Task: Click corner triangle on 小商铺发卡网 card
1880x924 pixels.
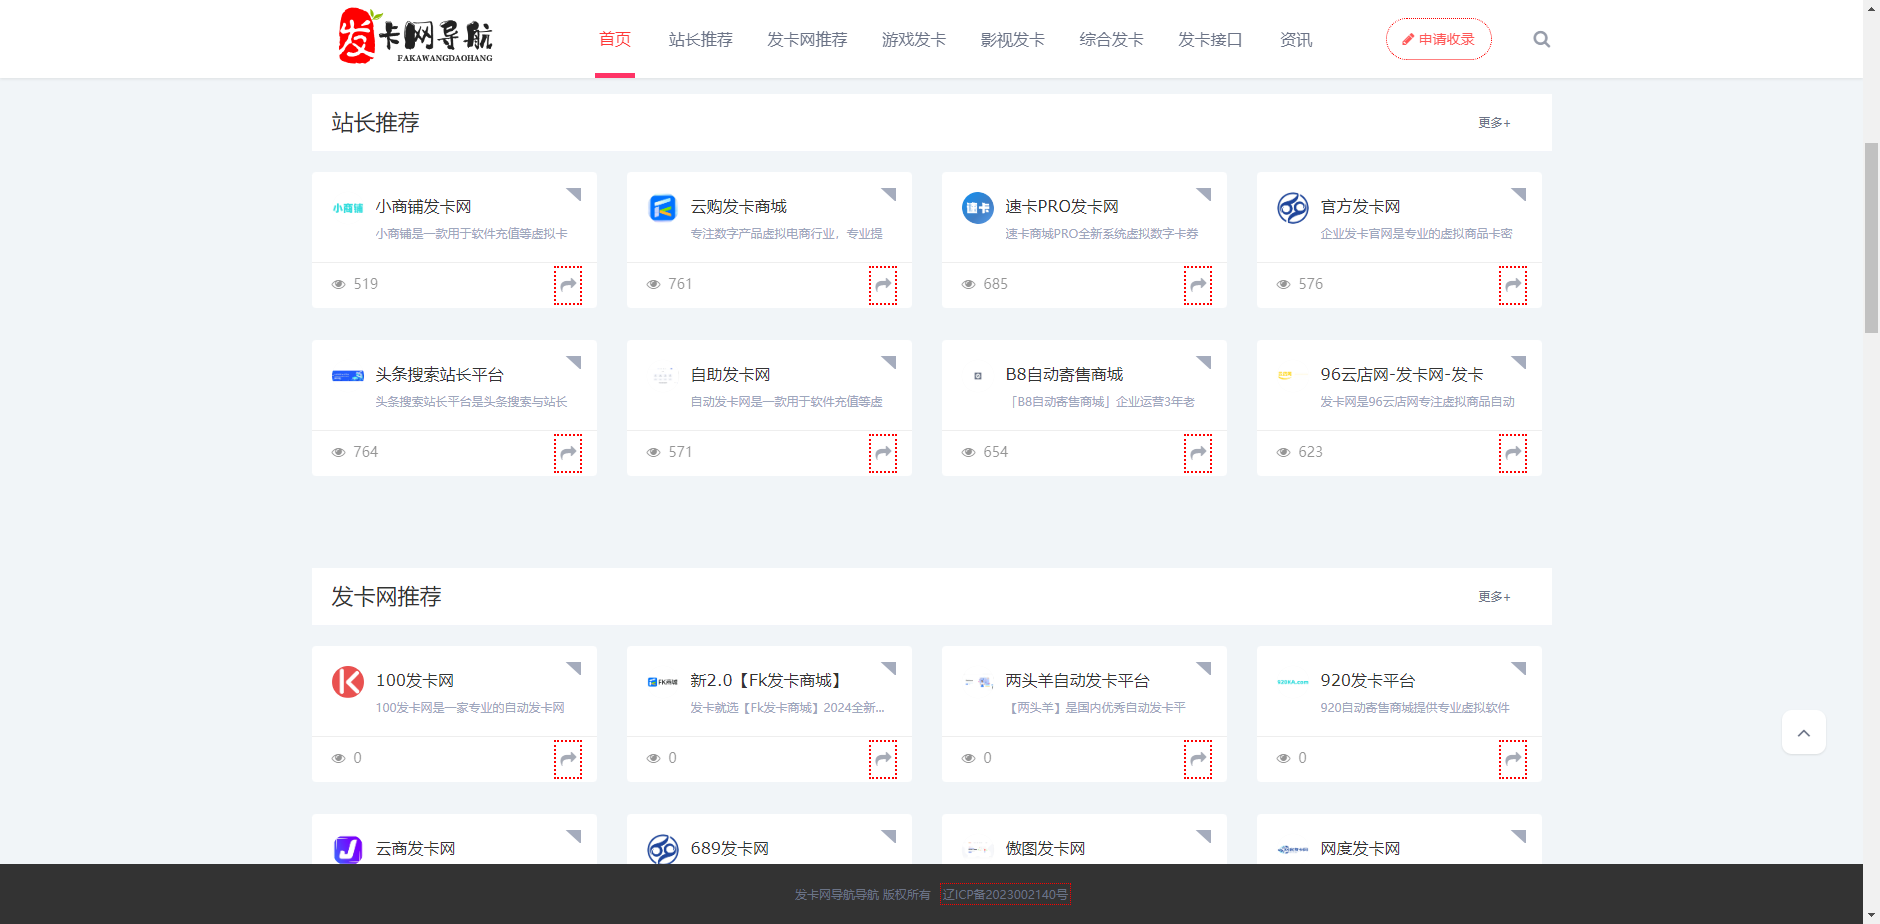Action: tap(575, 193)
